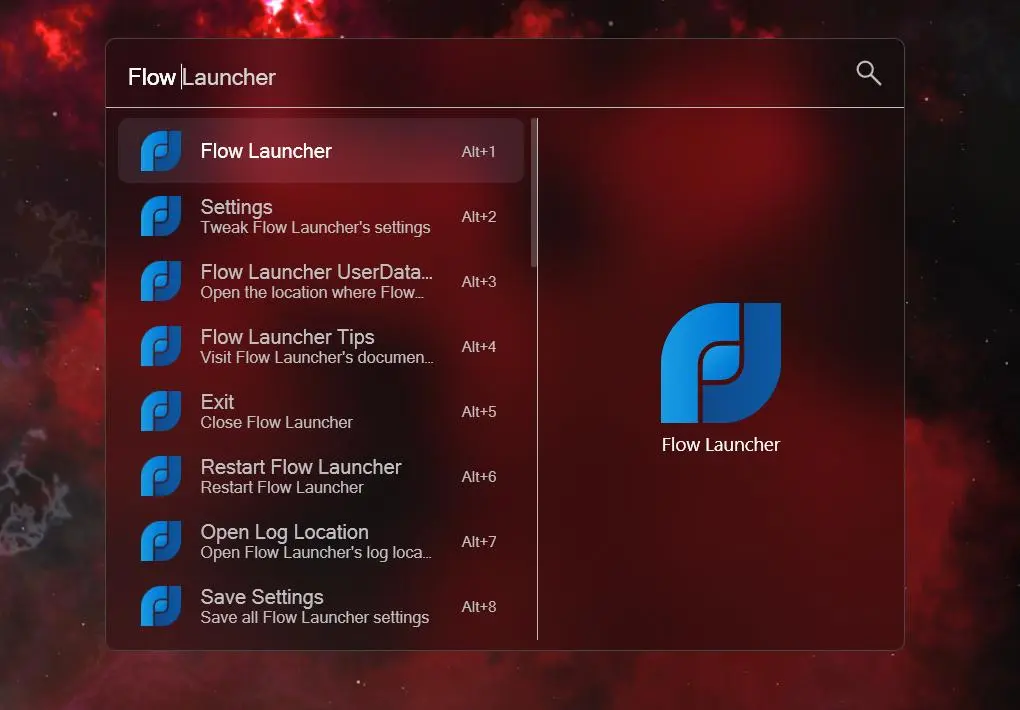Click 'Open the location where Flow...' subtitle
The image size is (1020, 710).
tap(312, 293)
